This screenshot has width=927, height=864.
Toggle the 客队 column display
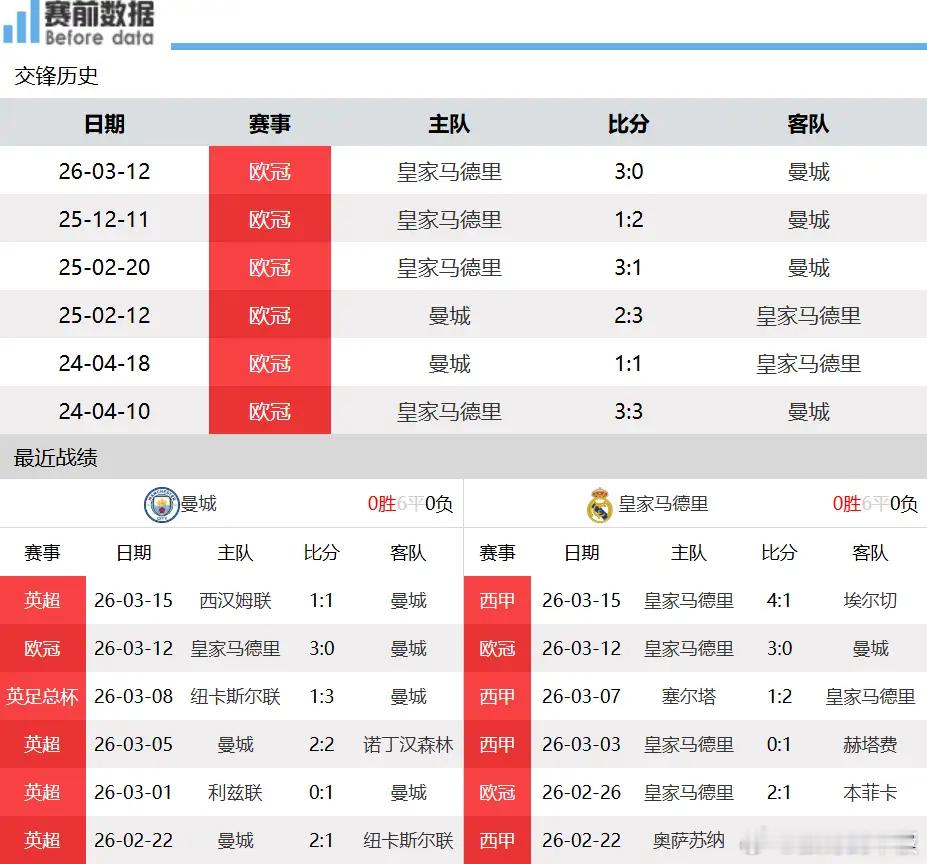coord(809,123)
